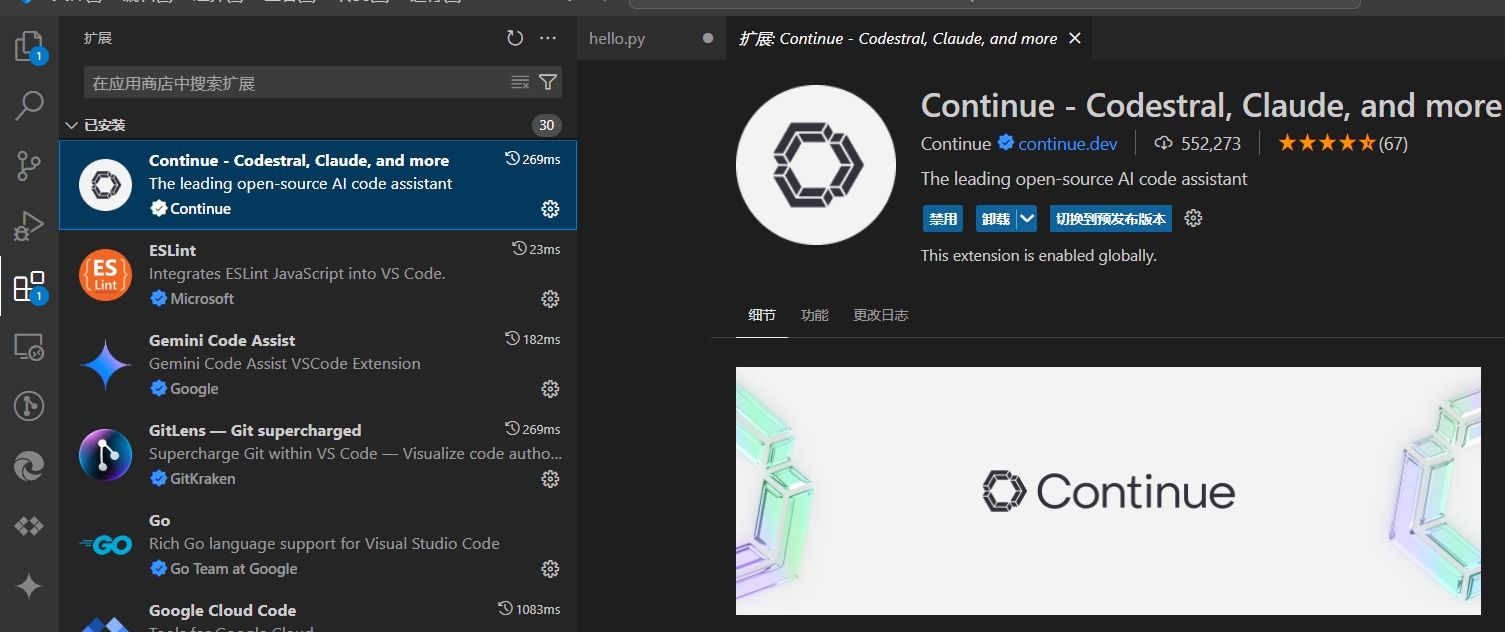This screenshot has height=632, width=1505.
Task: Select Go extension in the list
Action: (x=318, y=545)
